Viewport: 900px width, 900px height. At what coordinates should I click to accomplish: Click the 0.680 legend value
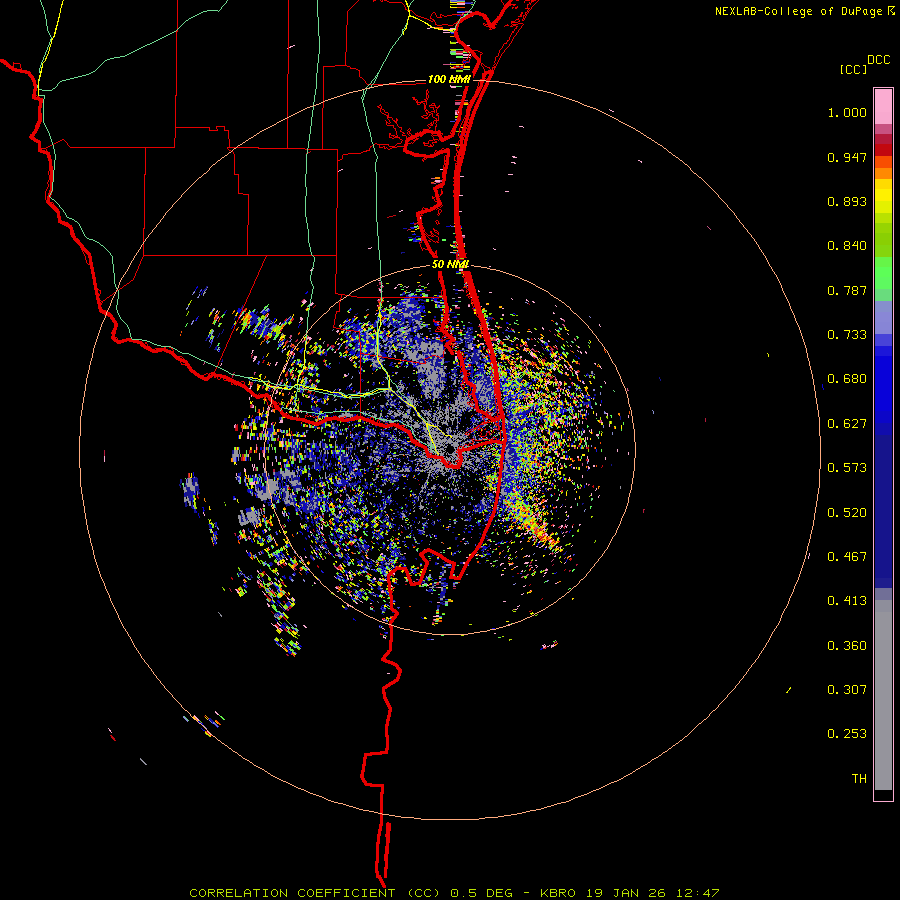[847, 379]
